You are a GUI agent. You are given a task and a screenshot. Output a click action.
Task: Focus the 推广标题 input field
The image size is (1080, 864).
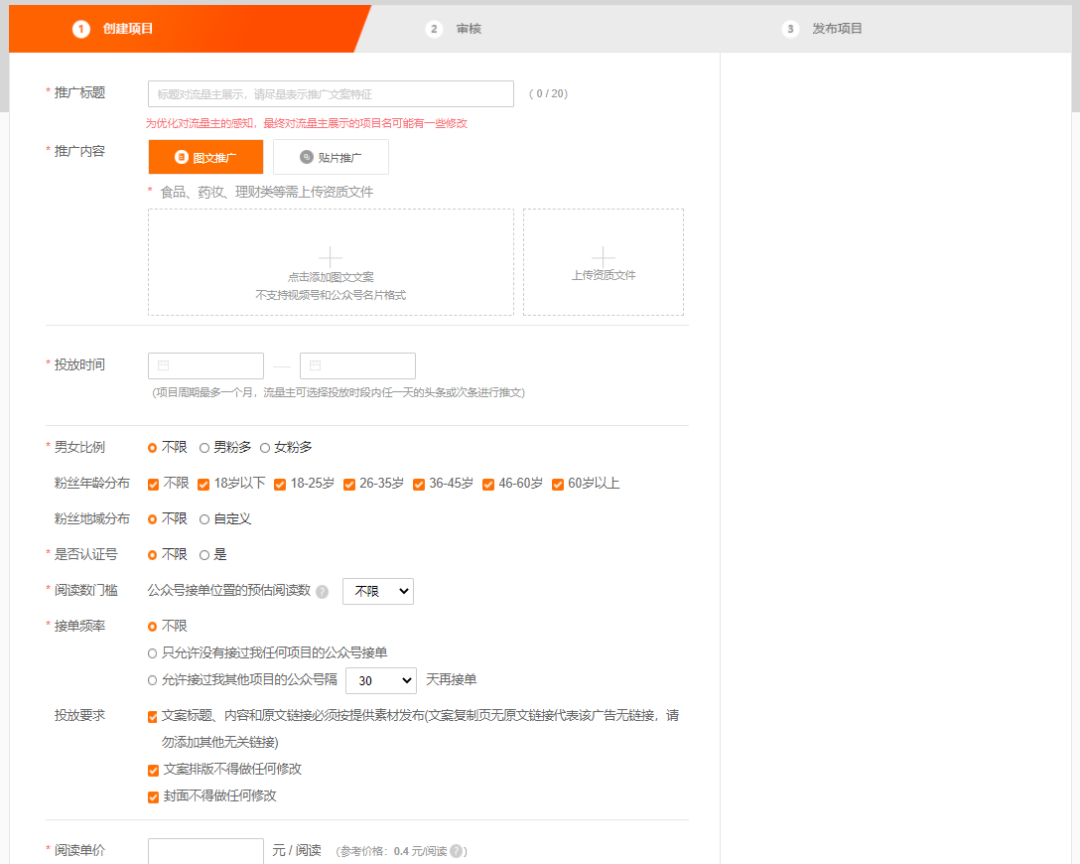tap(331, 94)
